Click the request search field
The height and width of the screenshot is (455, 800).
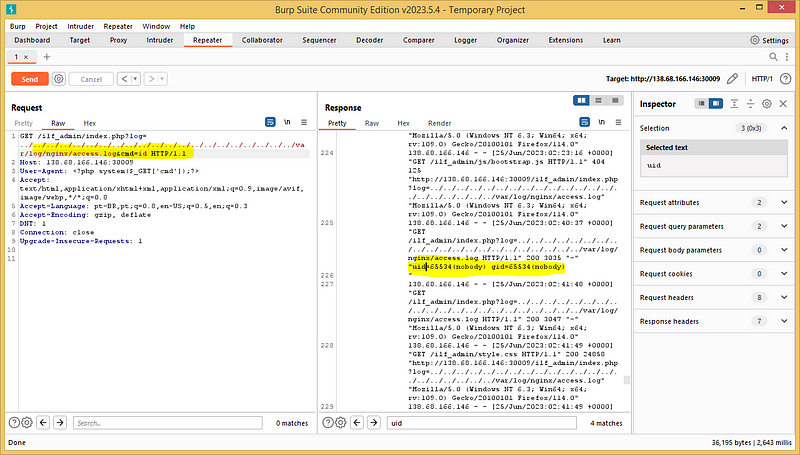tap(167, 423)
